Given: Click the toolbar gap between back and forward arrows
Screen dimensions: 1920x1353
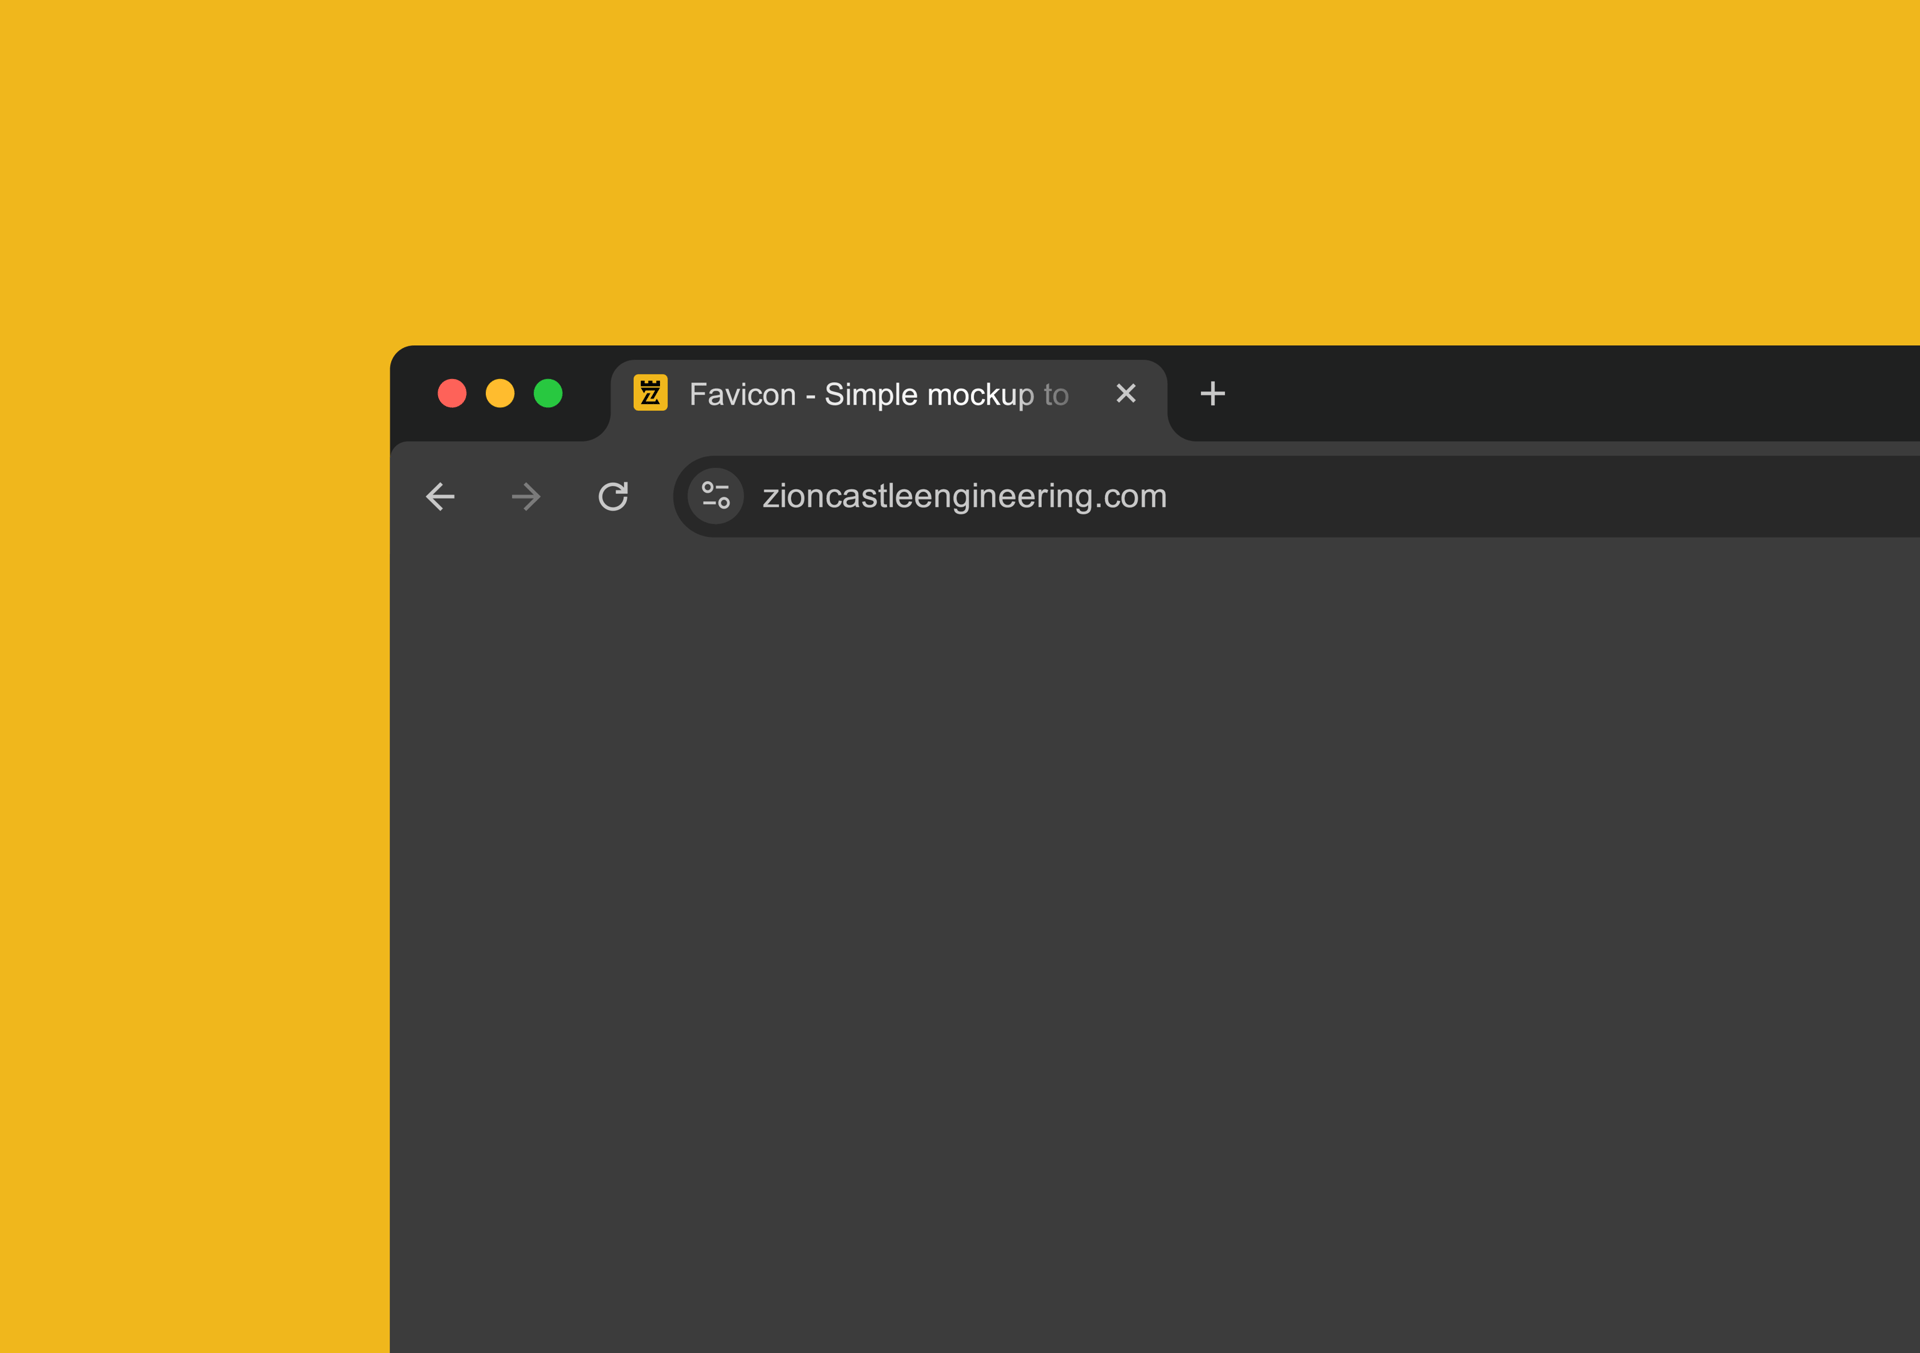Looking at the screenshot, I should click(x=483, y=496).
